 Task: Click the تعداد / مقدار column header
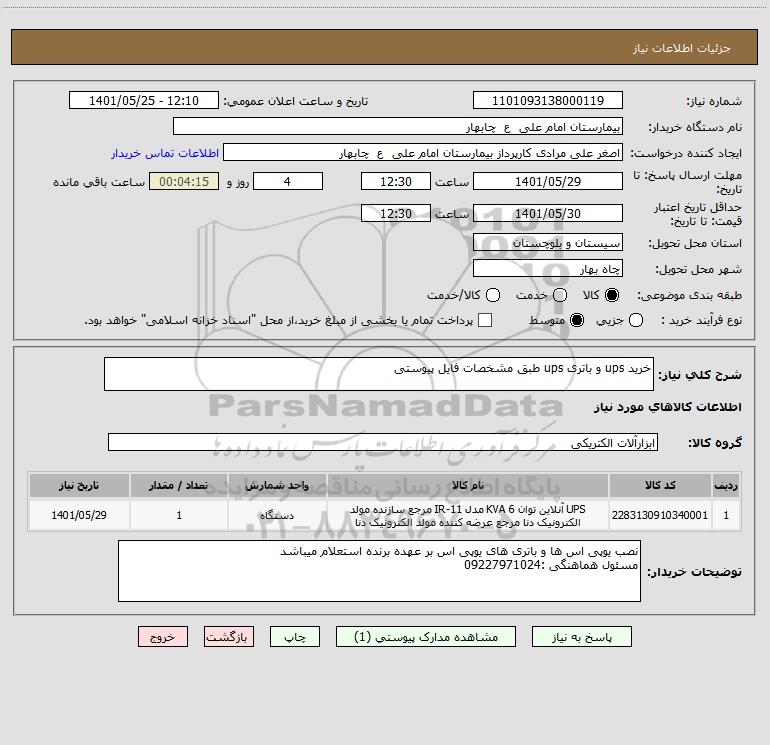[x=179, y=485]
